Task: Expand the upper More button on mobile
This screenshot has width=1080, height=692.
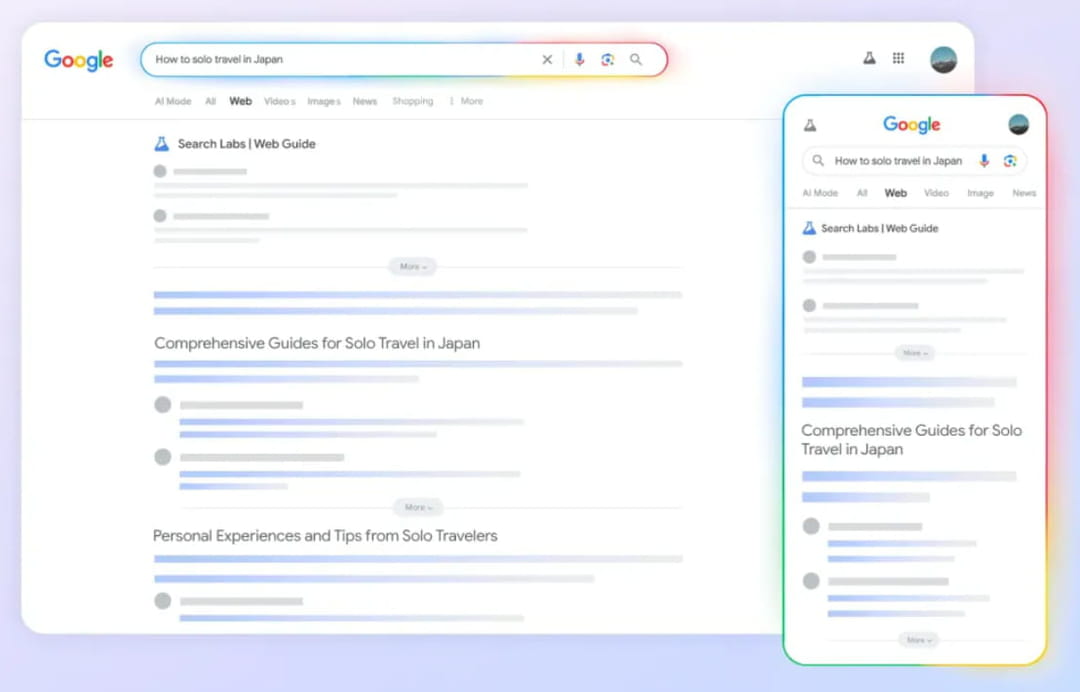Action: (915, 353)
